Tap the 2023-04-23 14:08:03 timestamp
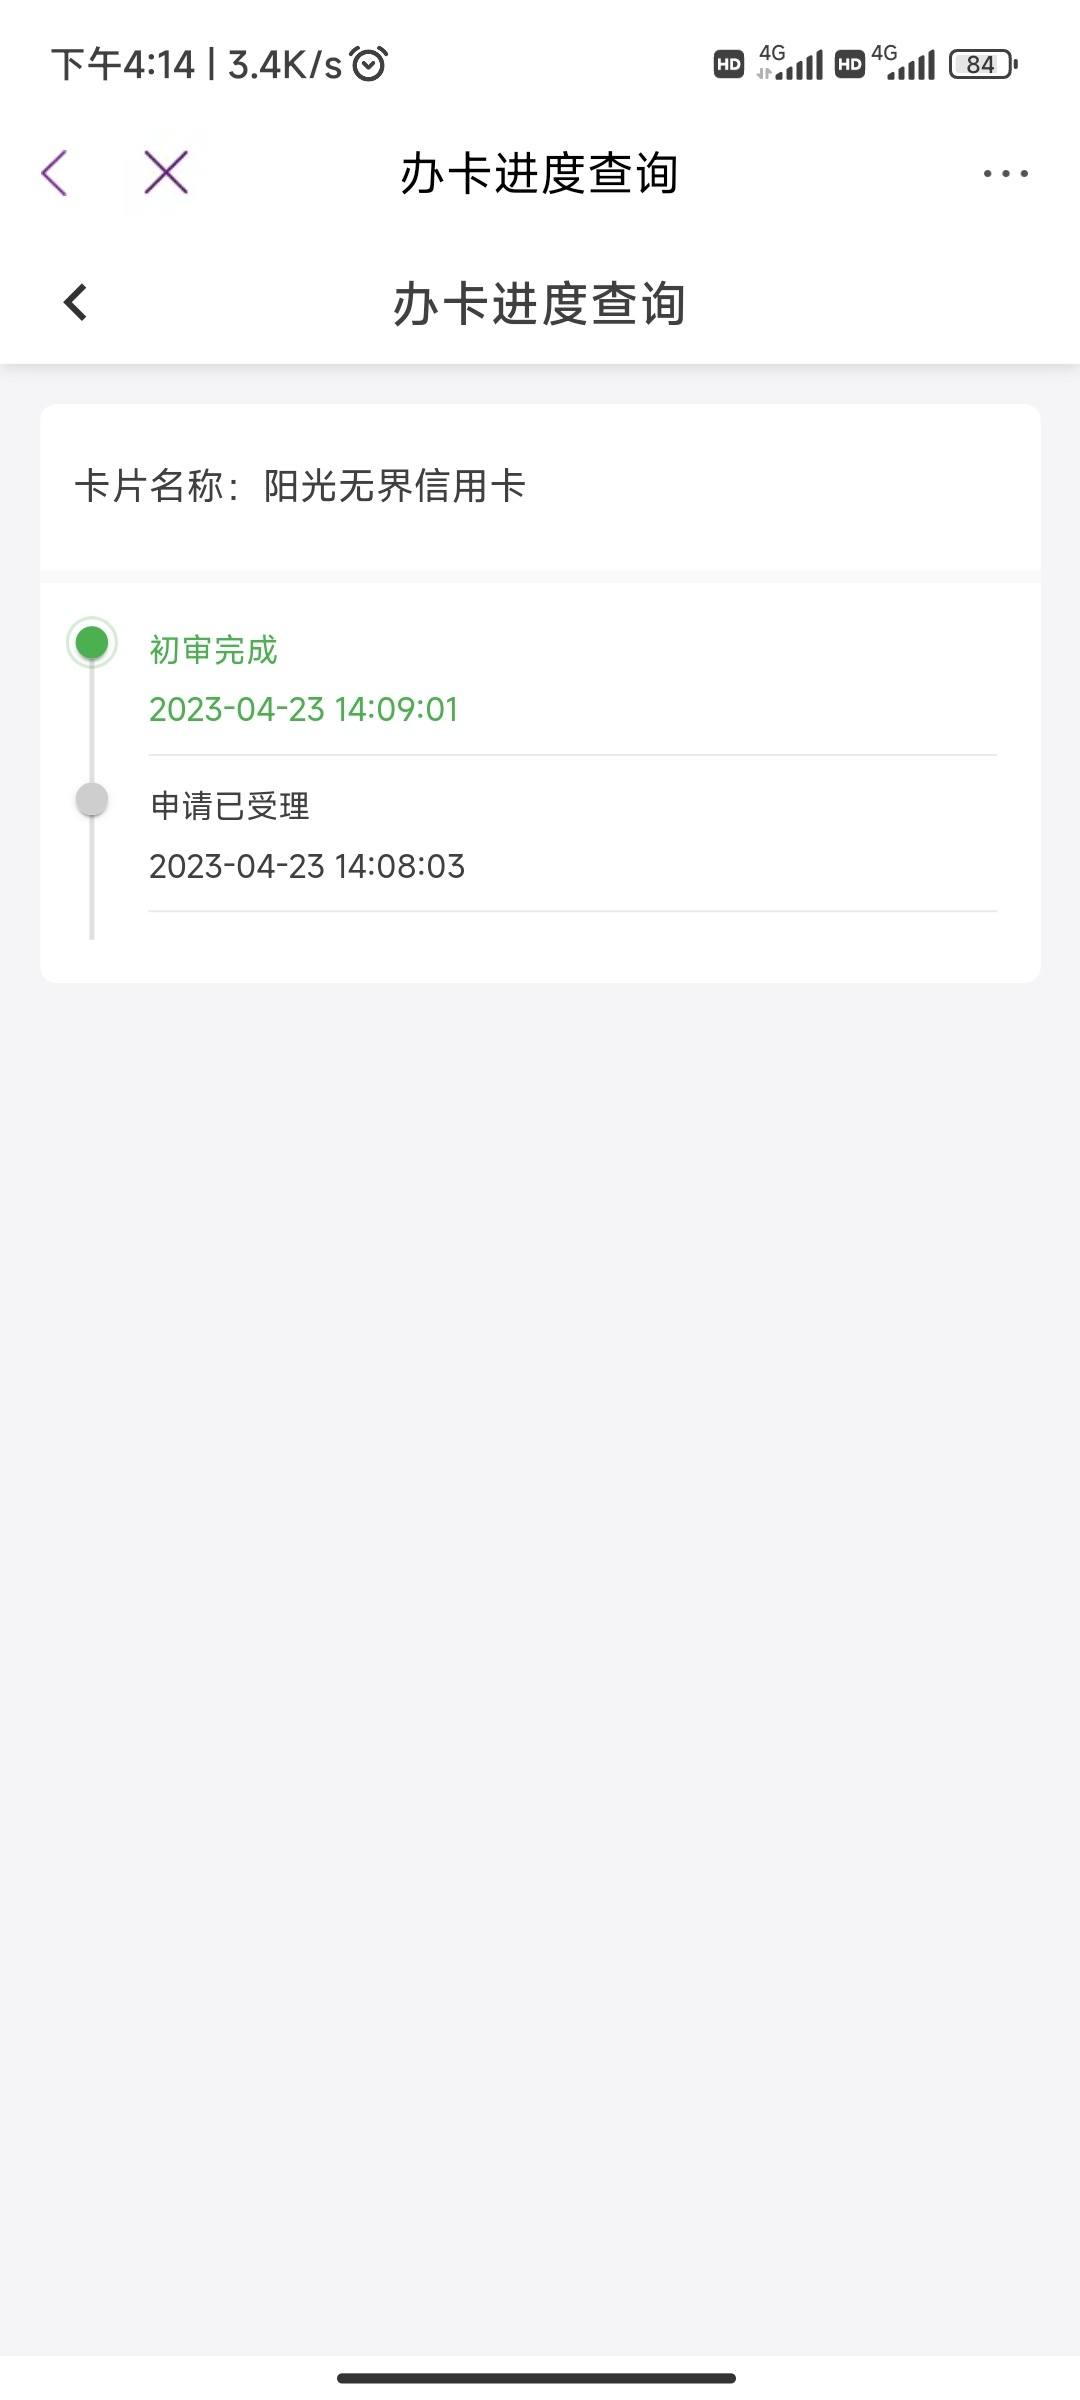 tap(307, 866)
